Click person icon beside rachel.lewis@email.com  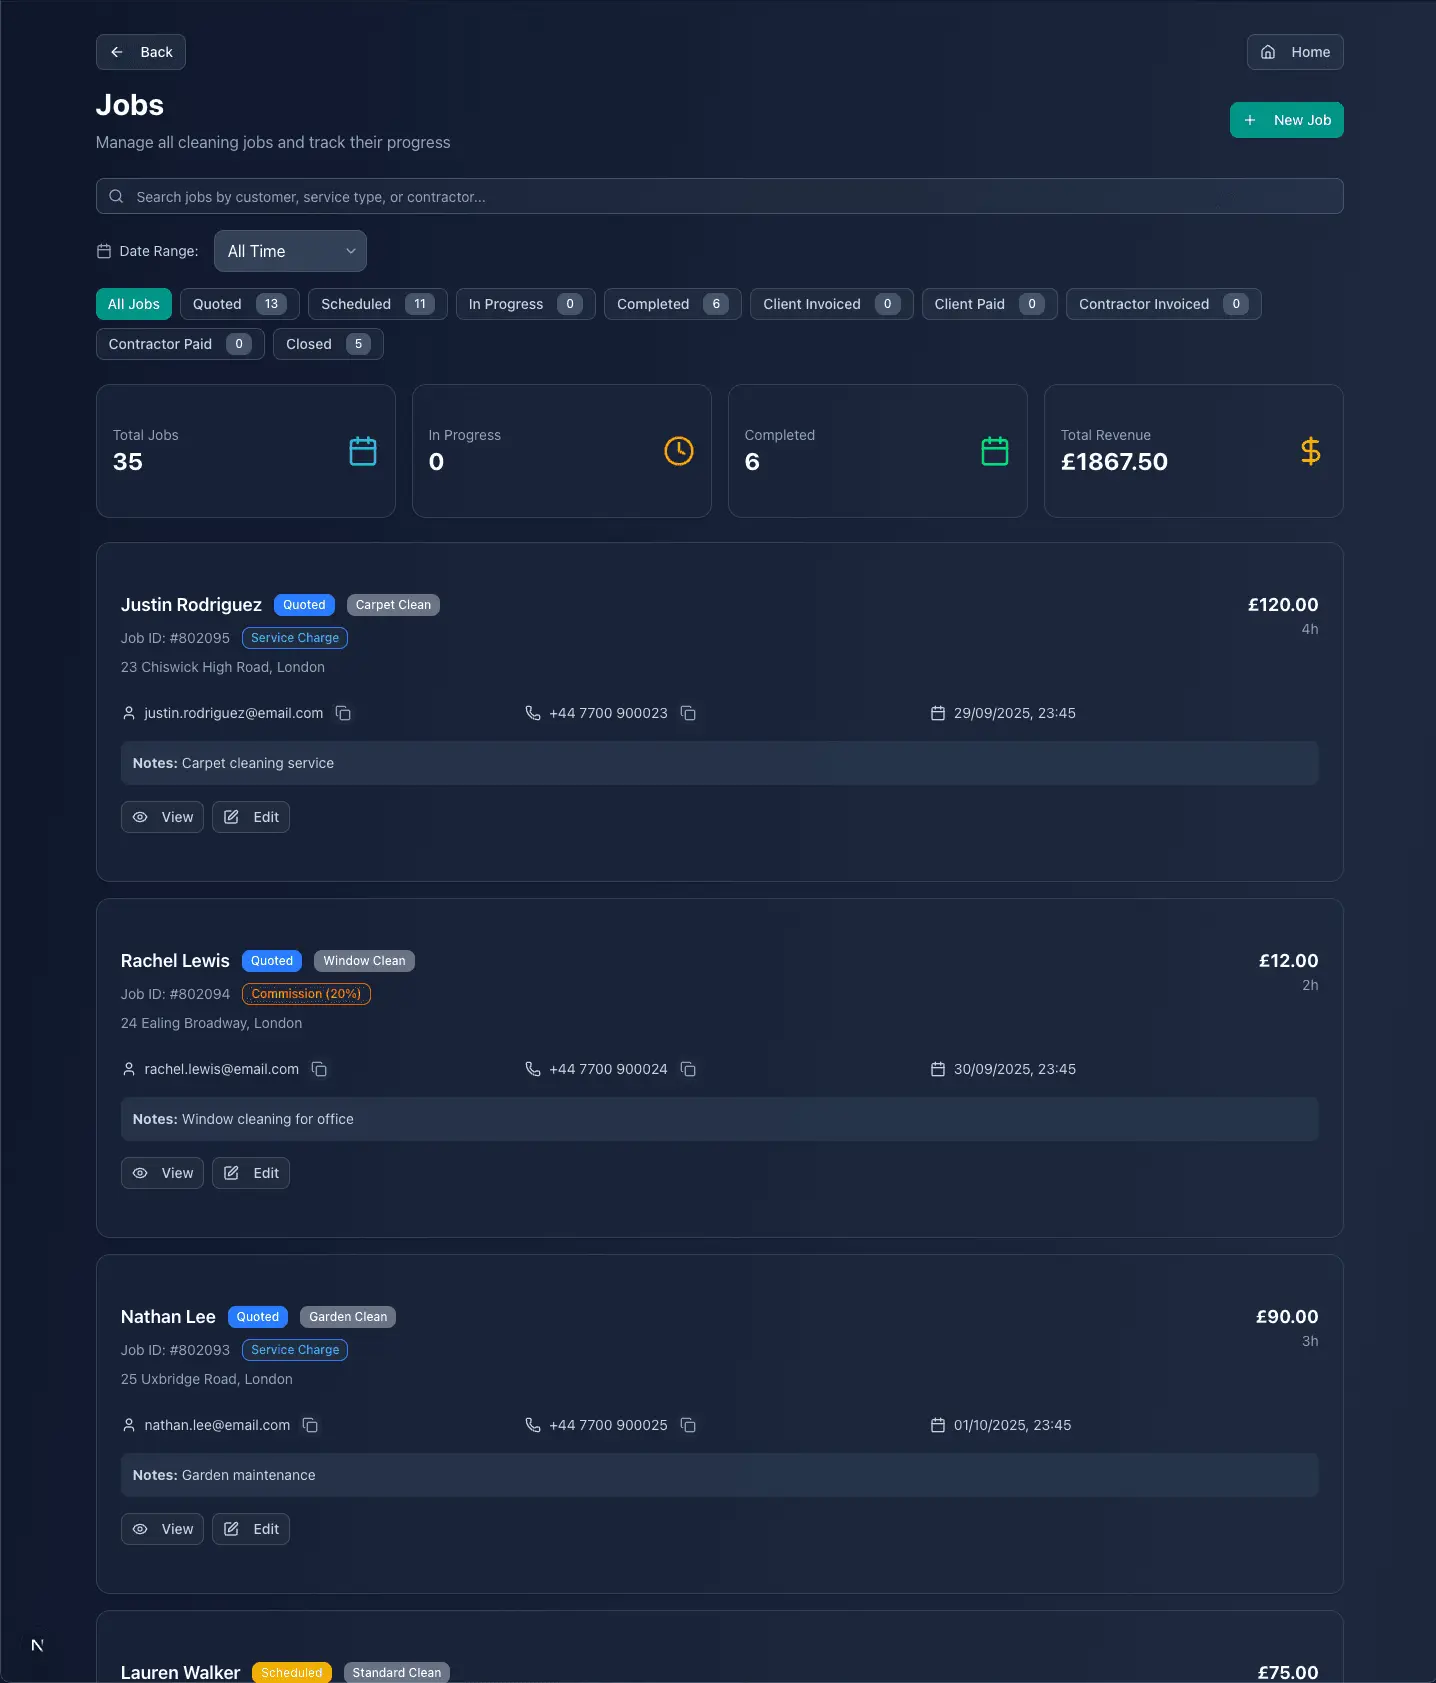tap(129, 1069)
